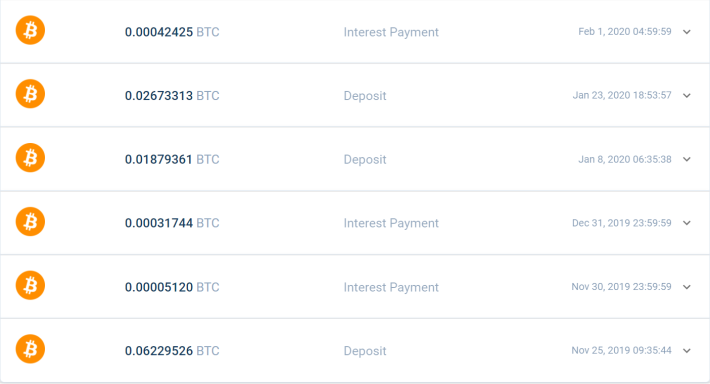Expand the Jan 23, 2020 deposit details
The image size is (710, 384).
point(686,96)
